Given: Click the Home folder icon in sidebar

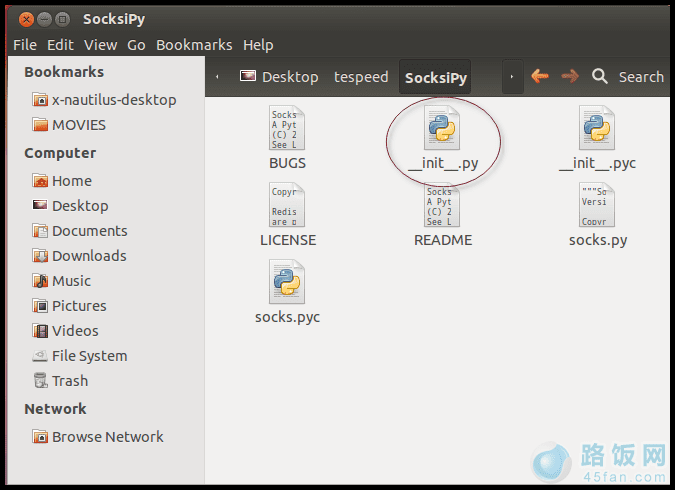Looking at the screenshot, I should click(40, 180).
